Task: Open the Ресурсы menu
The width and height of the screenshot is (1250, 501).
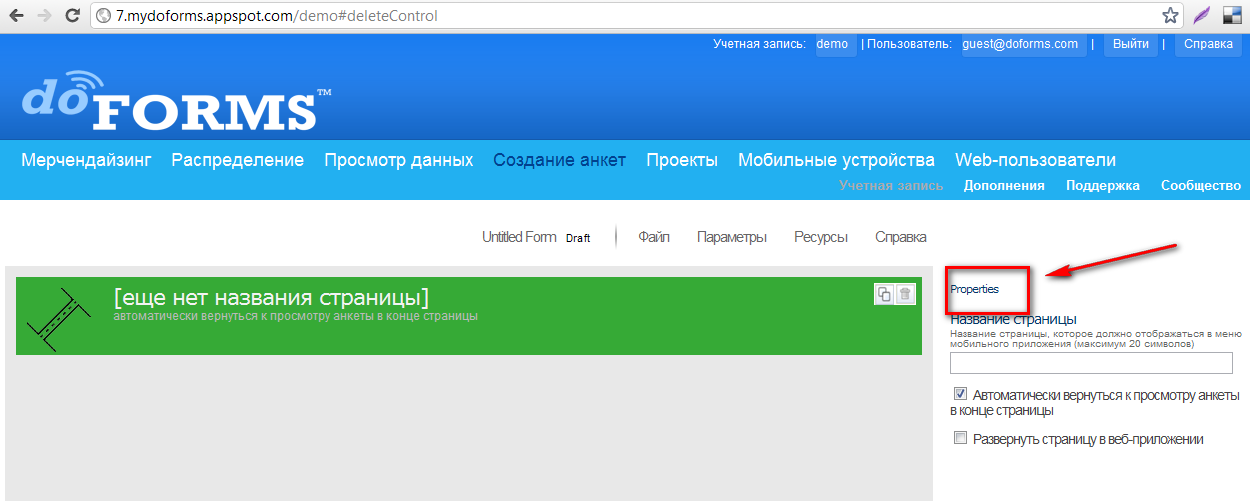Action: (821, 237)
